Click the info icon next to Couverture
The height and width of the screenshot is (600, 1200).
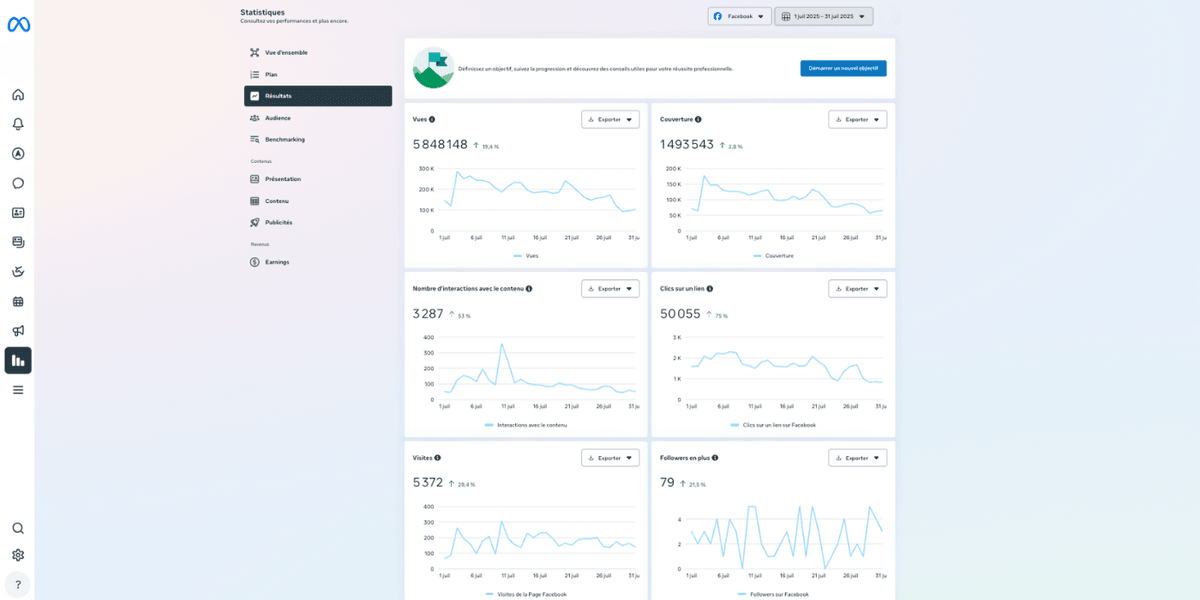[698, 119]
